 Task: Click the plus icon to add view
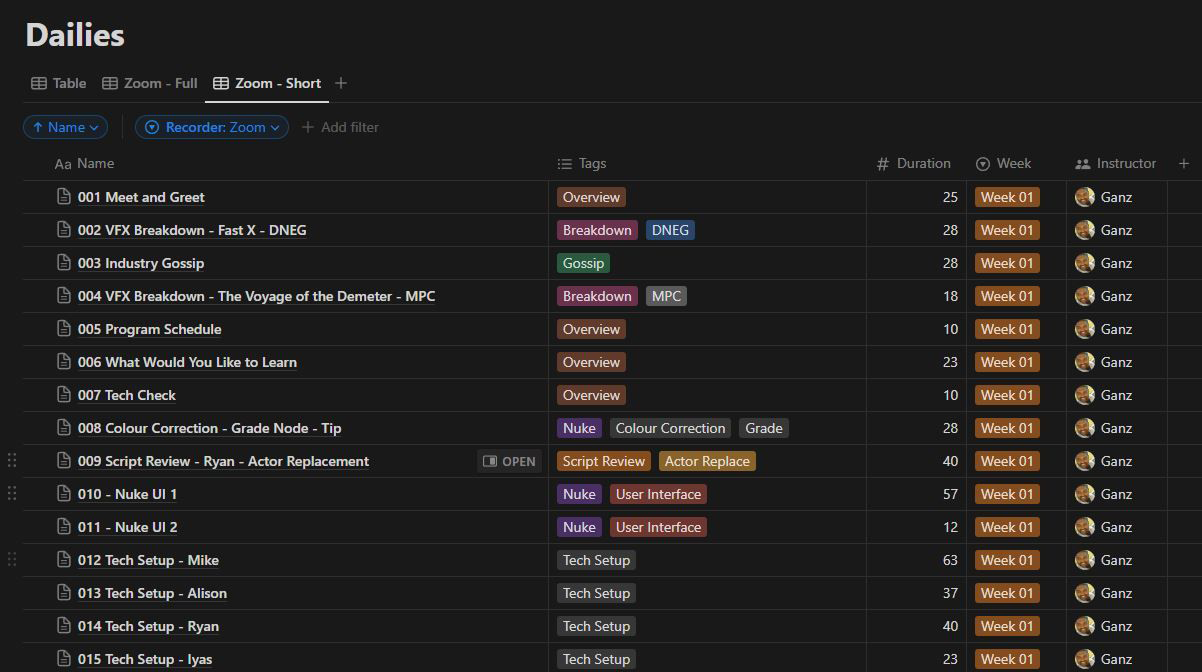341,83
